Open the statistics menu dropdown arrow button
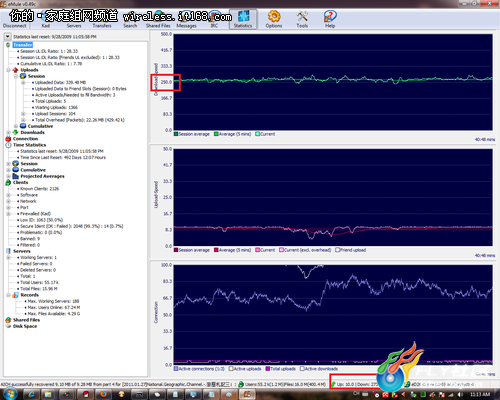500x400 pixels. 7,36
